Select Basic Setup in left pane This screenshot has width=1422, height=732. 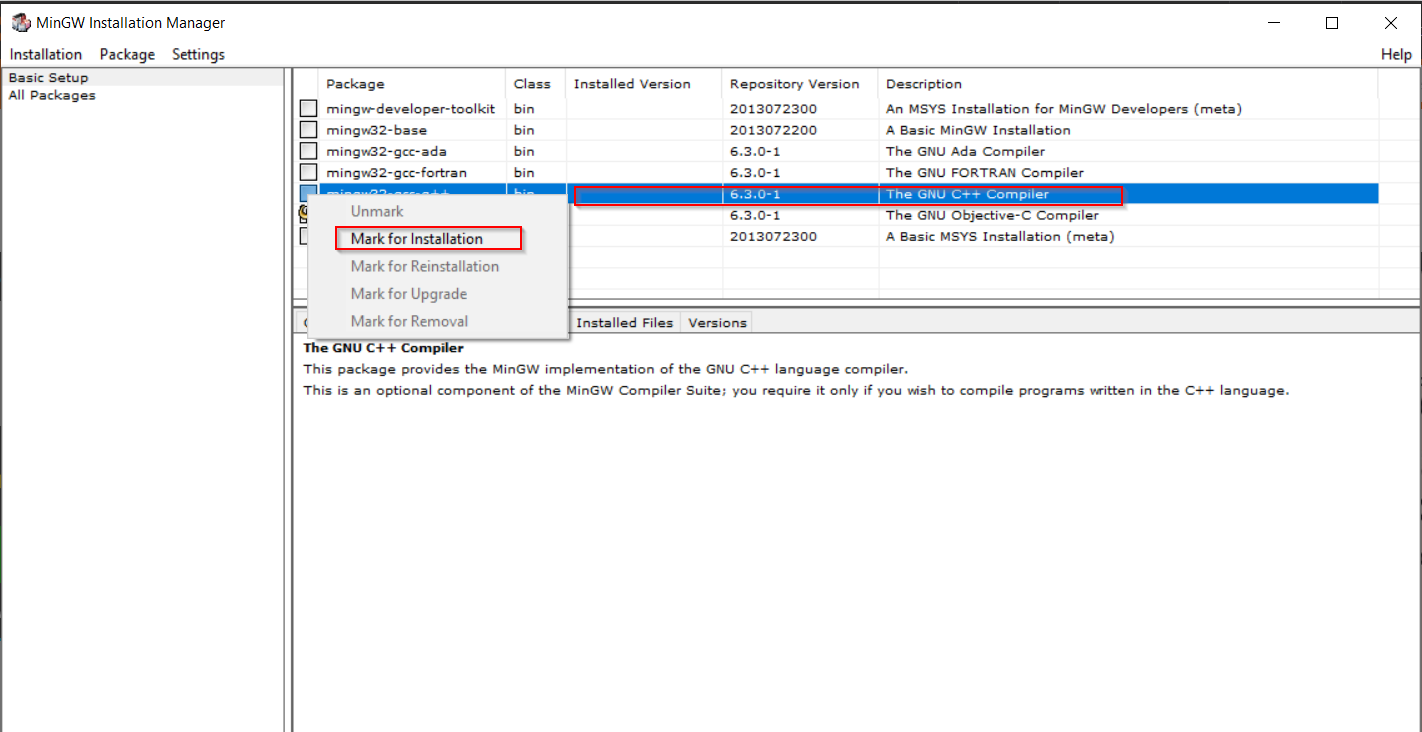48,78
